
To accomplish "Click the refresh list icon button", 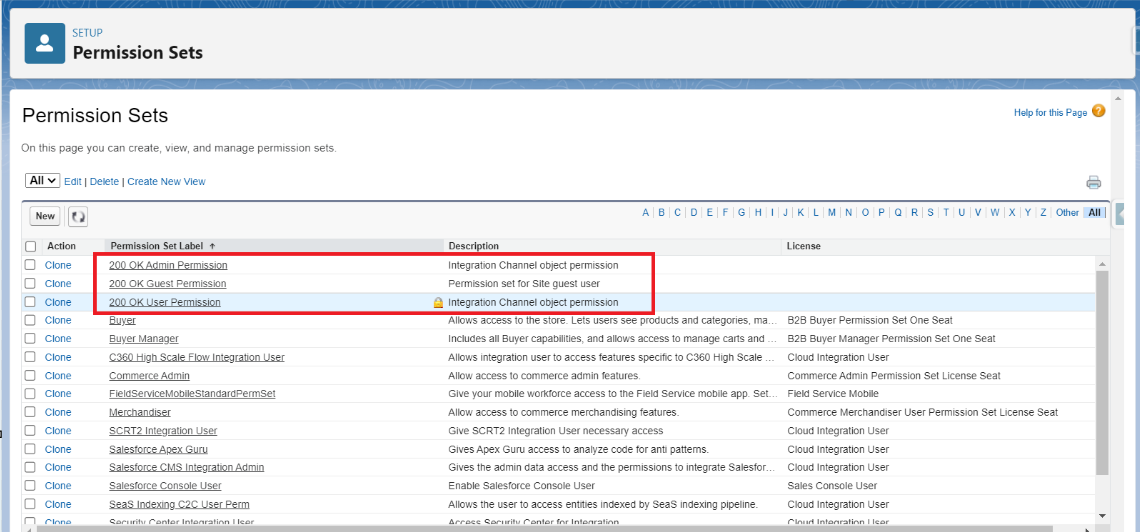I will (x=78, y=216).
